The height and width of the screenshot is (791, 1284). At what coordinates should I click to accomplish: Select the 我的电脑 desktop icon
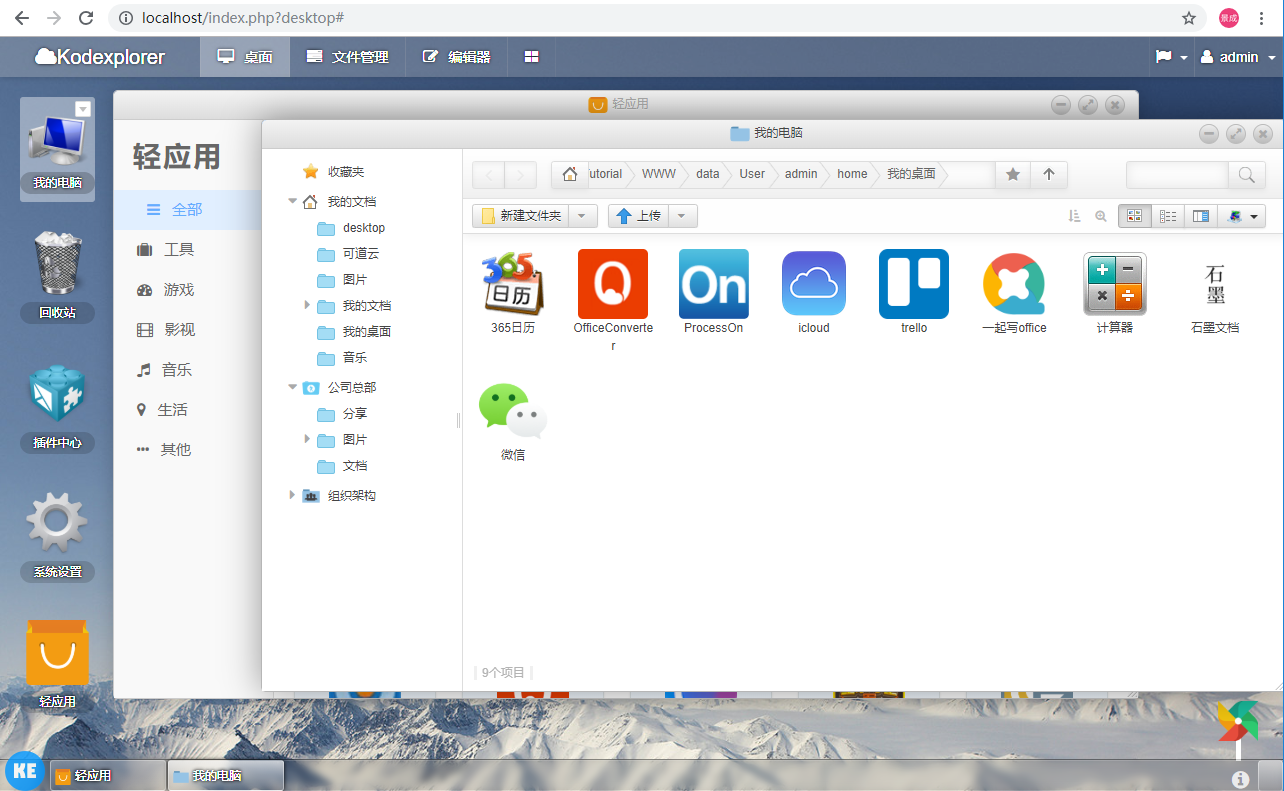coord(57,149)
